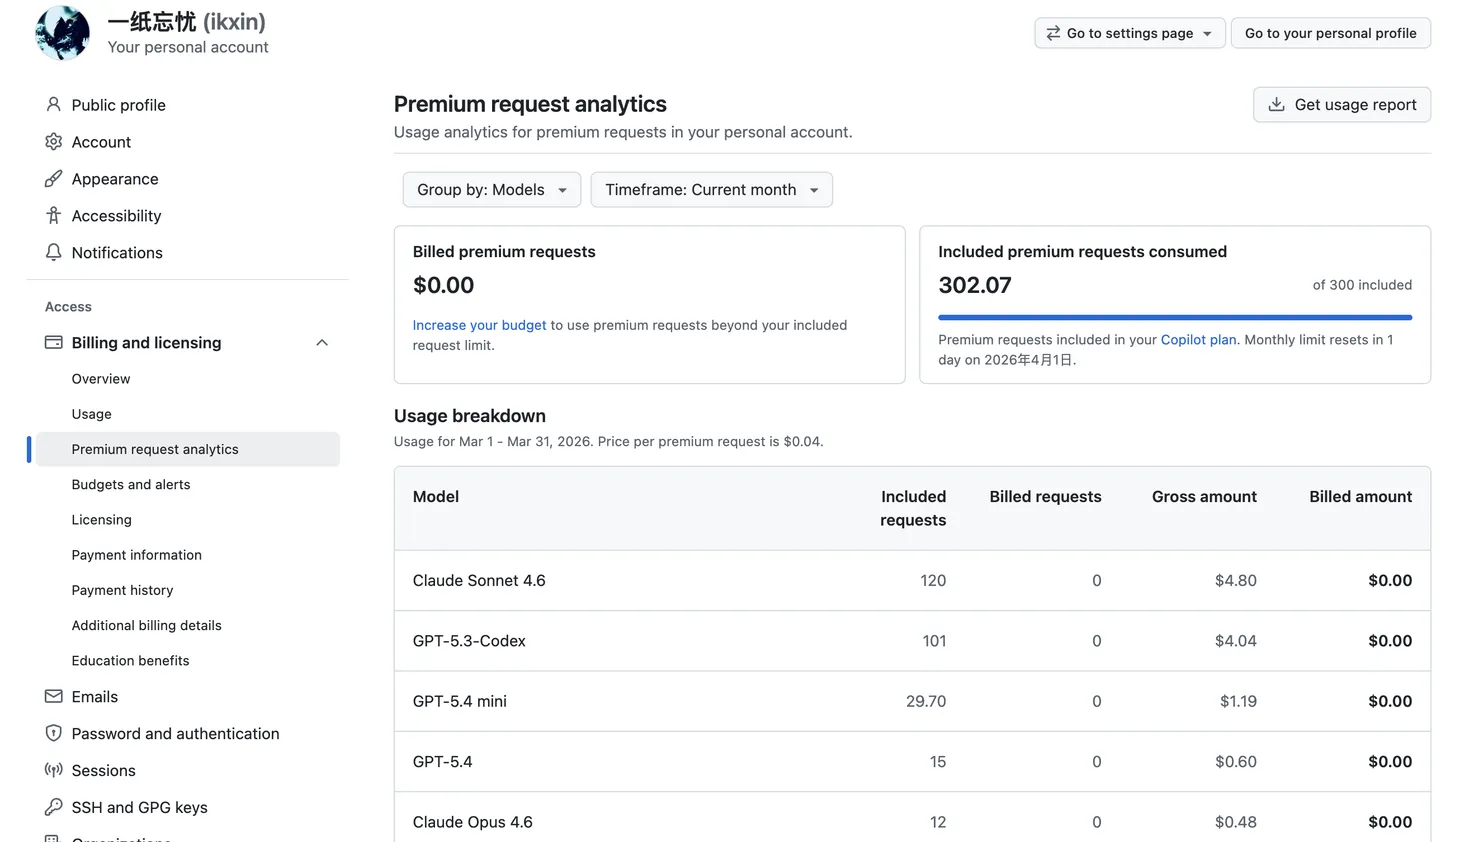
Task: Open Payment information
Action: tap(137, 555)
